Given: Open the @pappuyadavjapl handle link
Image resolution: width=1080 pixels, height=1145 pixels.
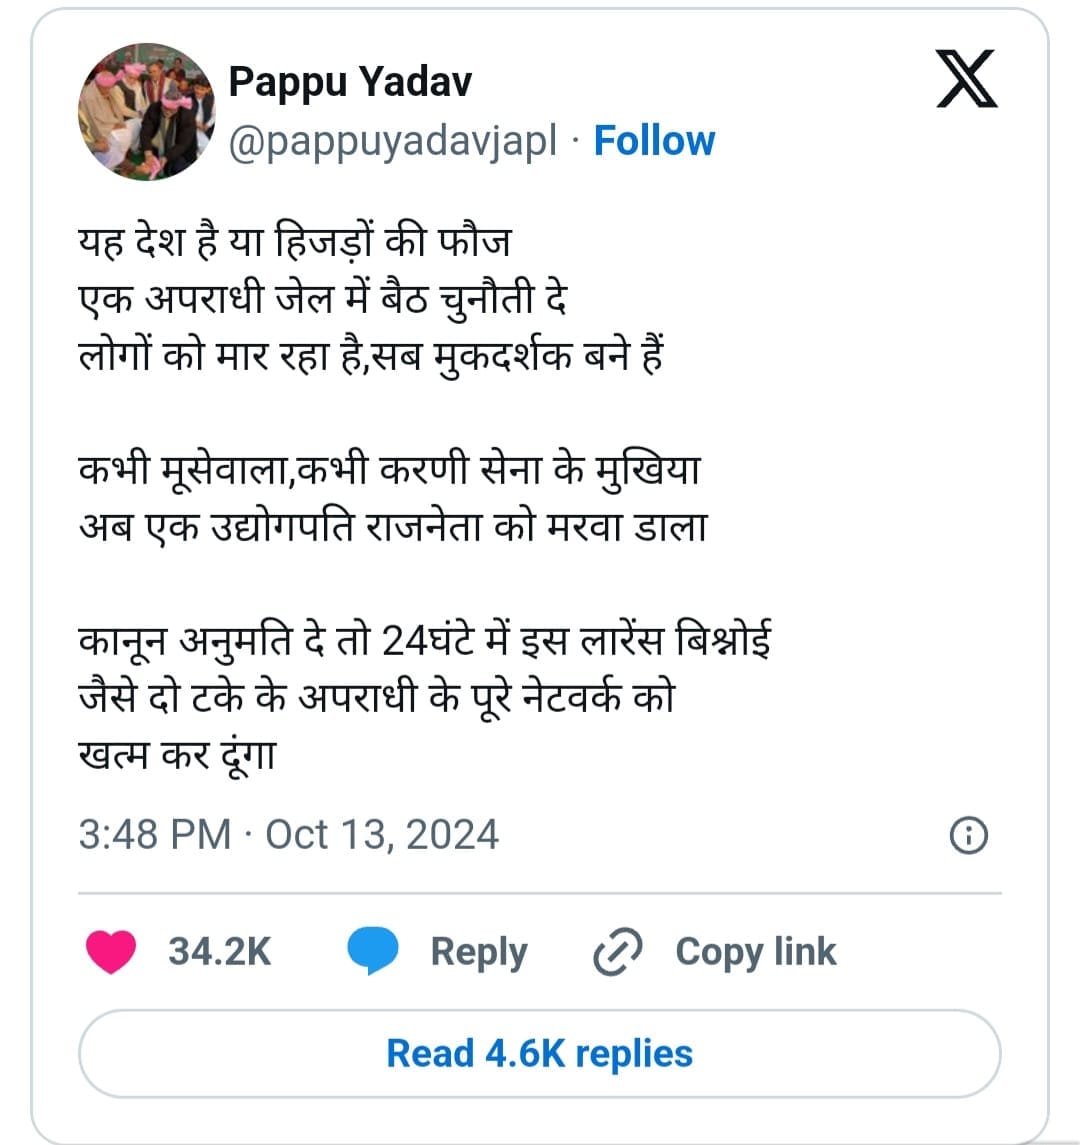Looking at the screenshot, I should [392, 141].
